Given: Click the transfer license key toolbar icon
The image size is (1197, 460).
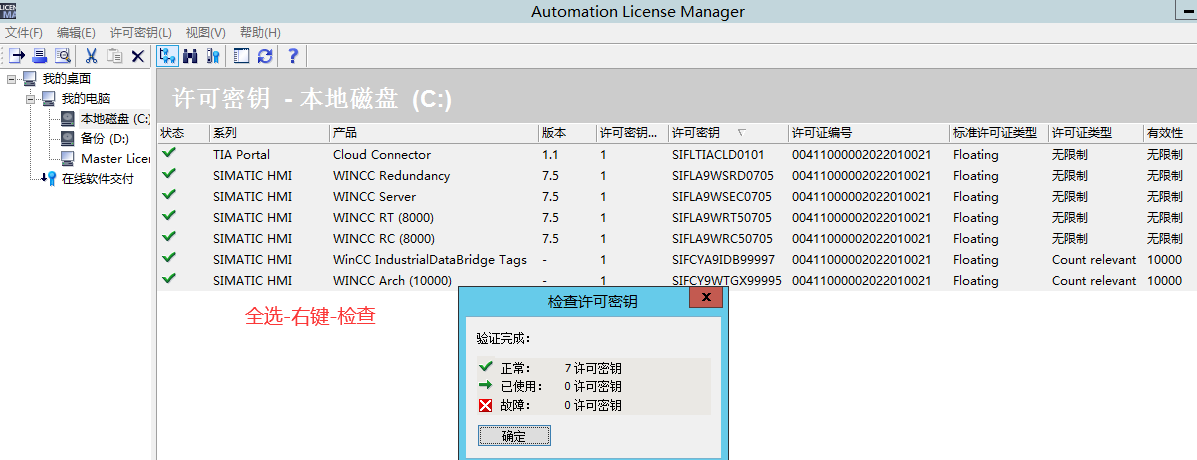Looking at the screenshot, I should (x=17, y=56).
